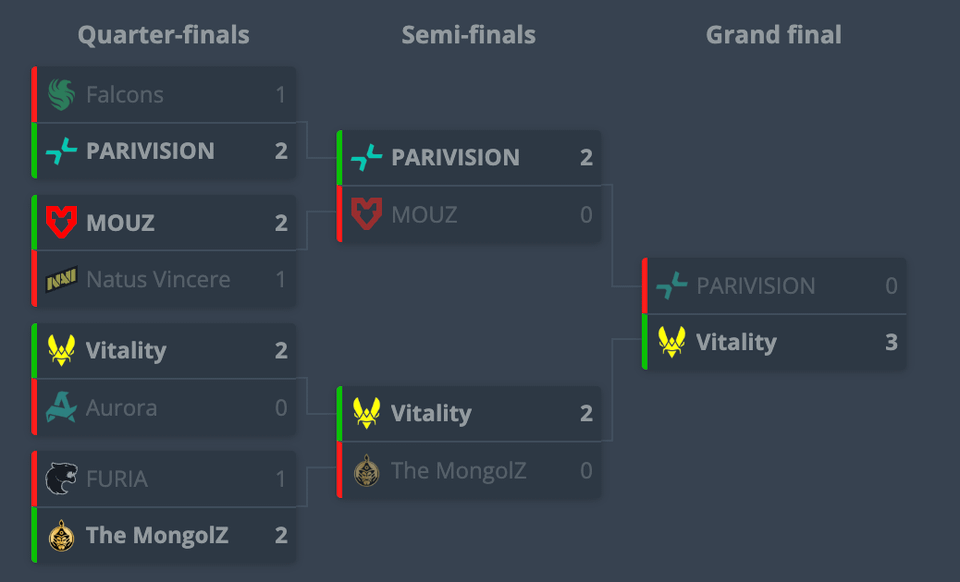Click the MOUZ logo in semi-finals

pos(366,214)
